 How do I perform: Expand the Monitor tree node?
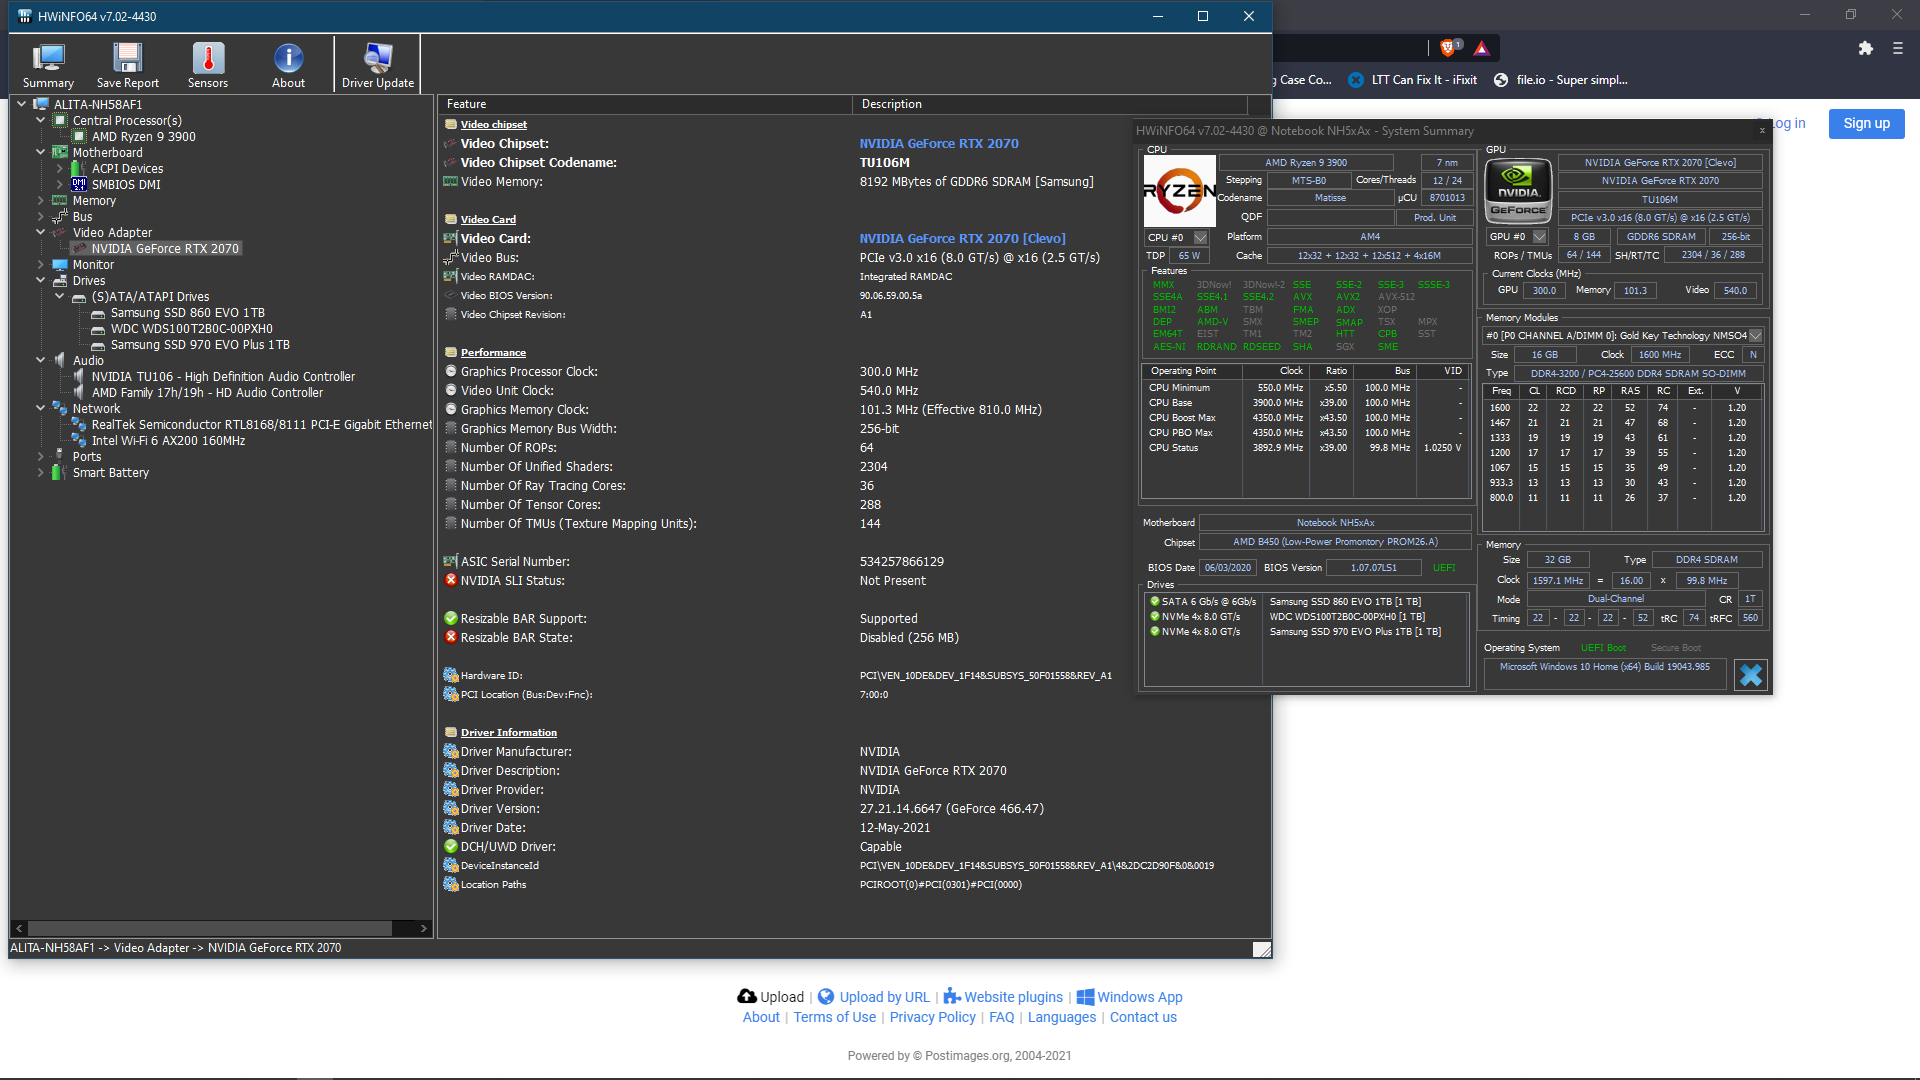pos(41,264)
